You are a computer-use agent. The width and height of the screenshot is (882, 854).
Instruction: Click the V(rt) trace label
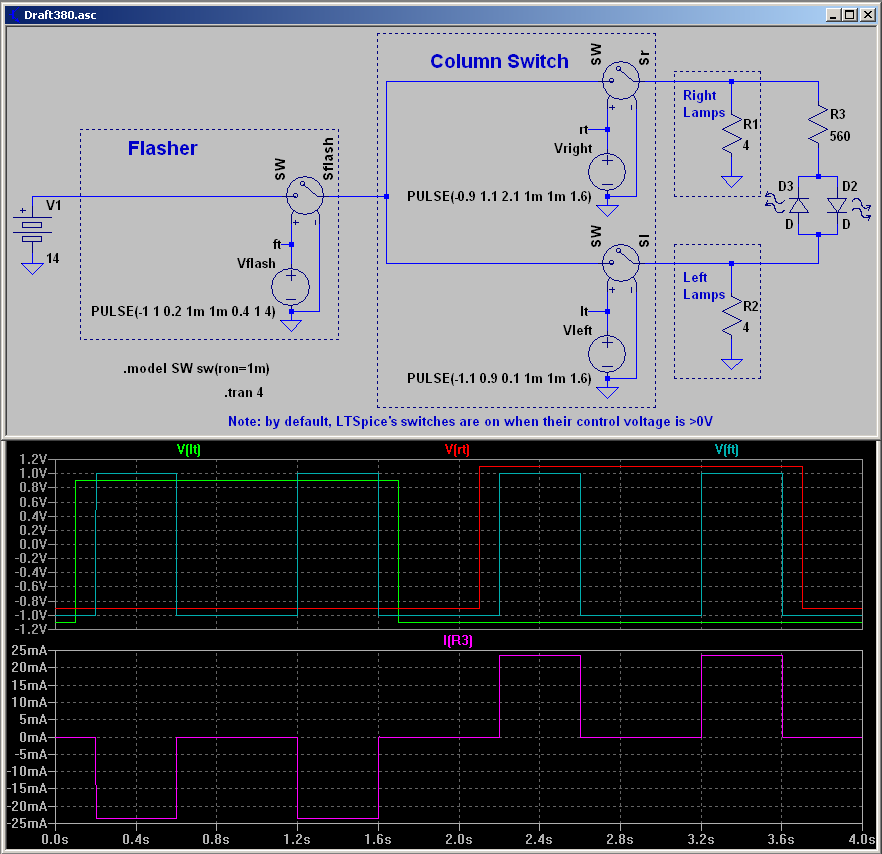pos(457,449)
